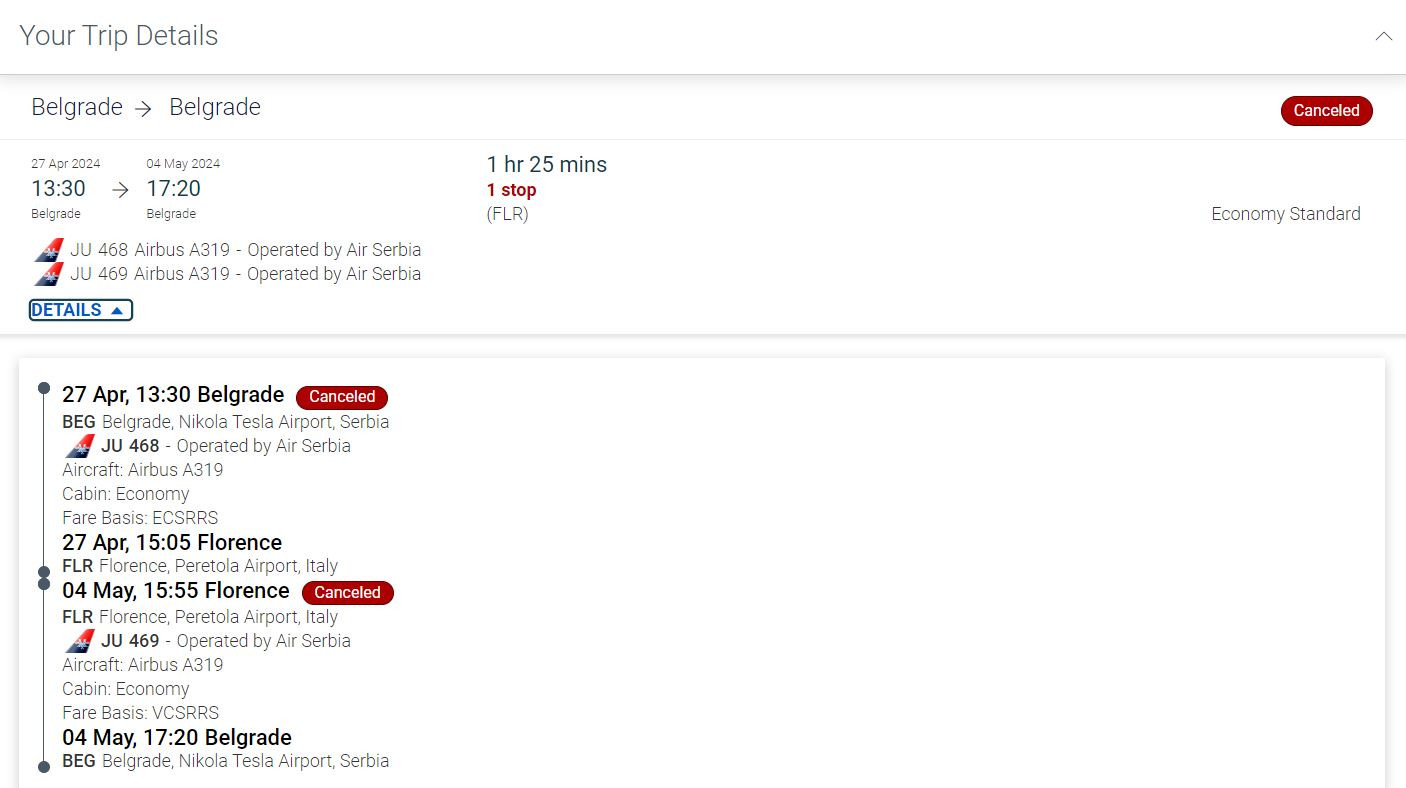Click the Air Serbia icon in JU 468 details
1406x788 pixels.
[80, 446]
